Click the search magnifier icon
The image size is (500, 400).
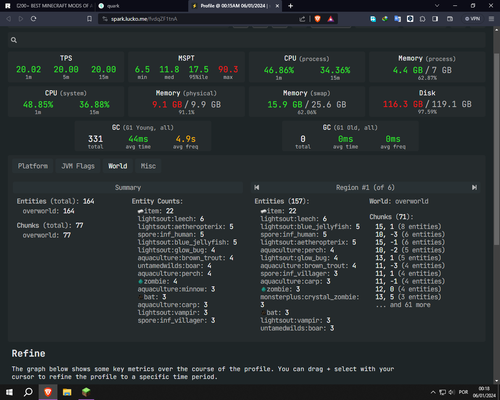tap(14, 40)
